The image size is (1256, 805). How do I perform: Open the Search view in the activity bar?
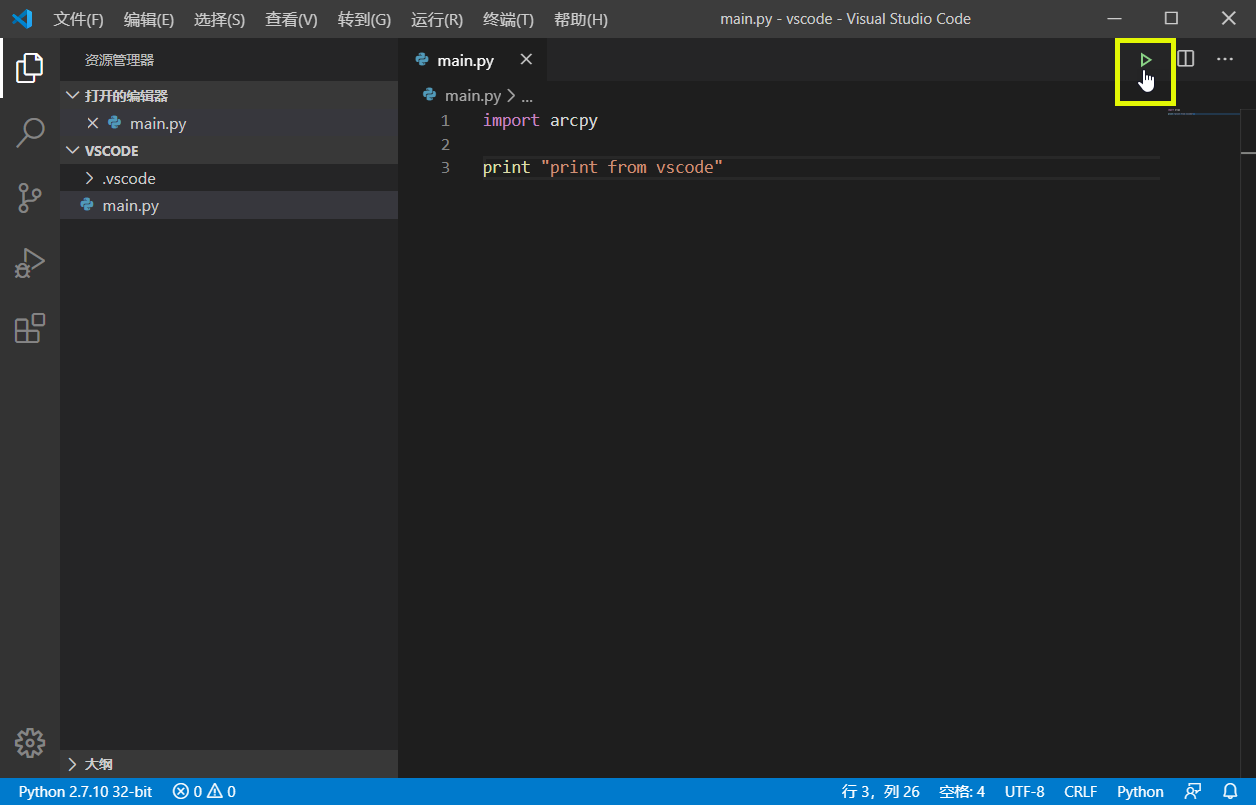(30, 132)
